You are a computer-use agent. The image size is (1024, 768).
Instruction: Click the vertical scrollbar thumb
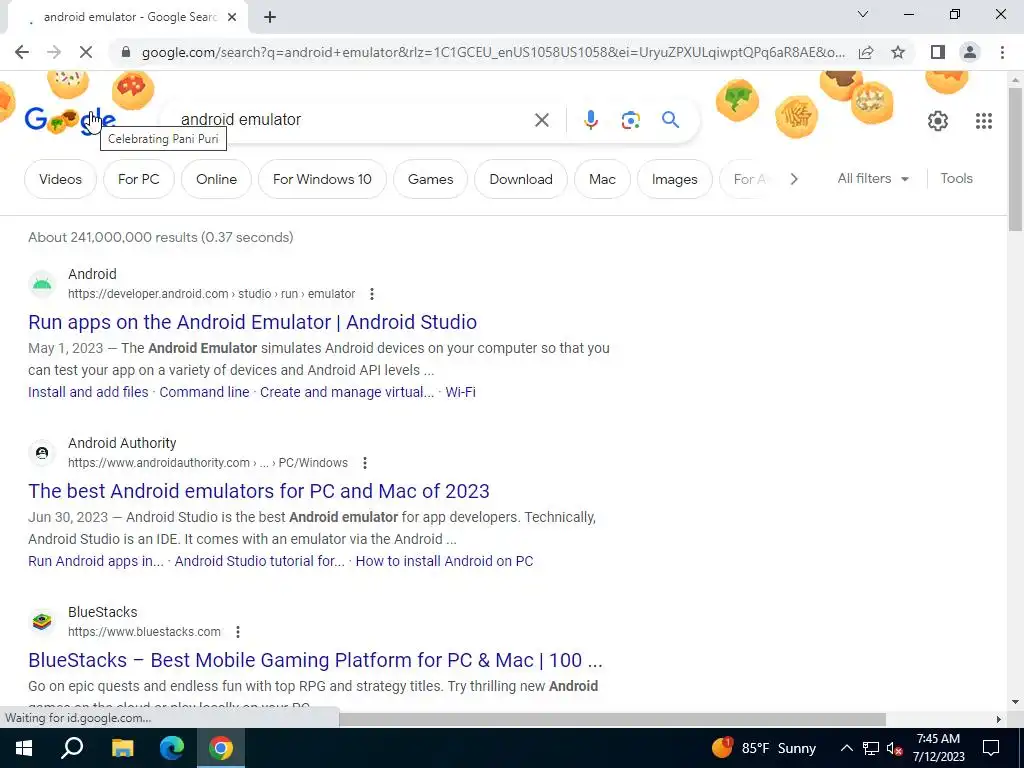coord(1014,159)
